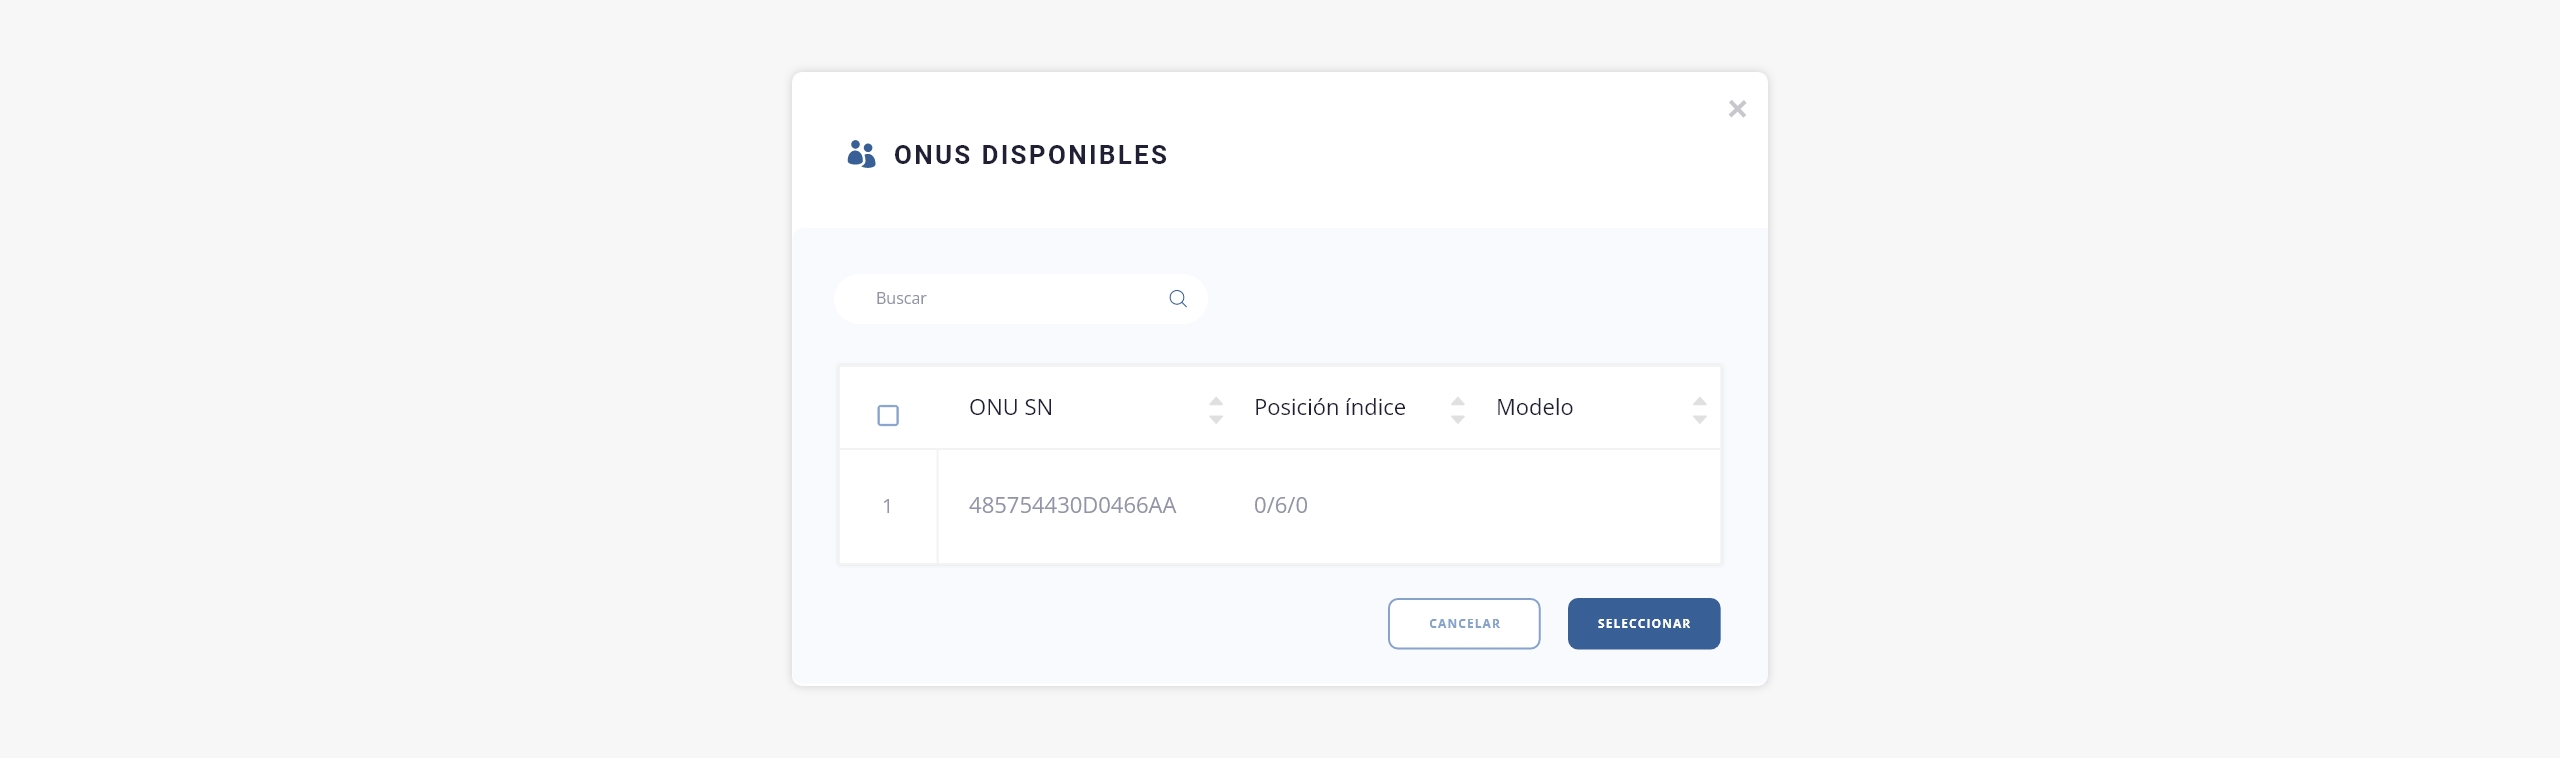2560x758 pixels.
Task: Click the users icon beside the title
Action: pyautogui.click(x=861, y=154)
